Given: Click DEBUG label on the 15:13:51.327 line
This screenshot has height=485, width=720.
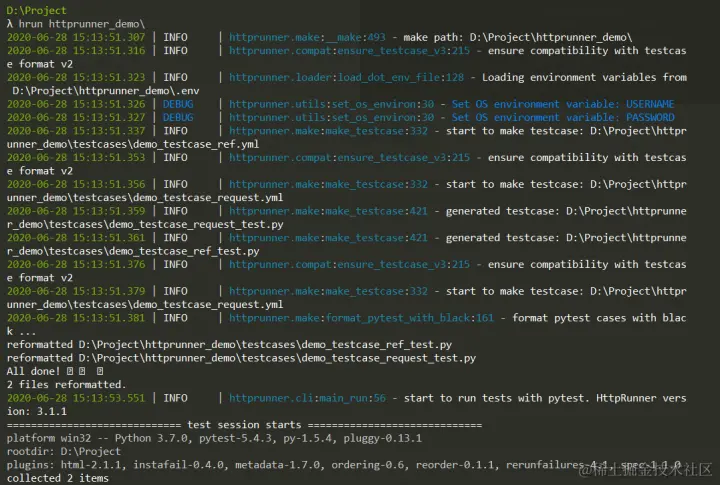Looking at the screenshot, I should [x=178, y=117].
